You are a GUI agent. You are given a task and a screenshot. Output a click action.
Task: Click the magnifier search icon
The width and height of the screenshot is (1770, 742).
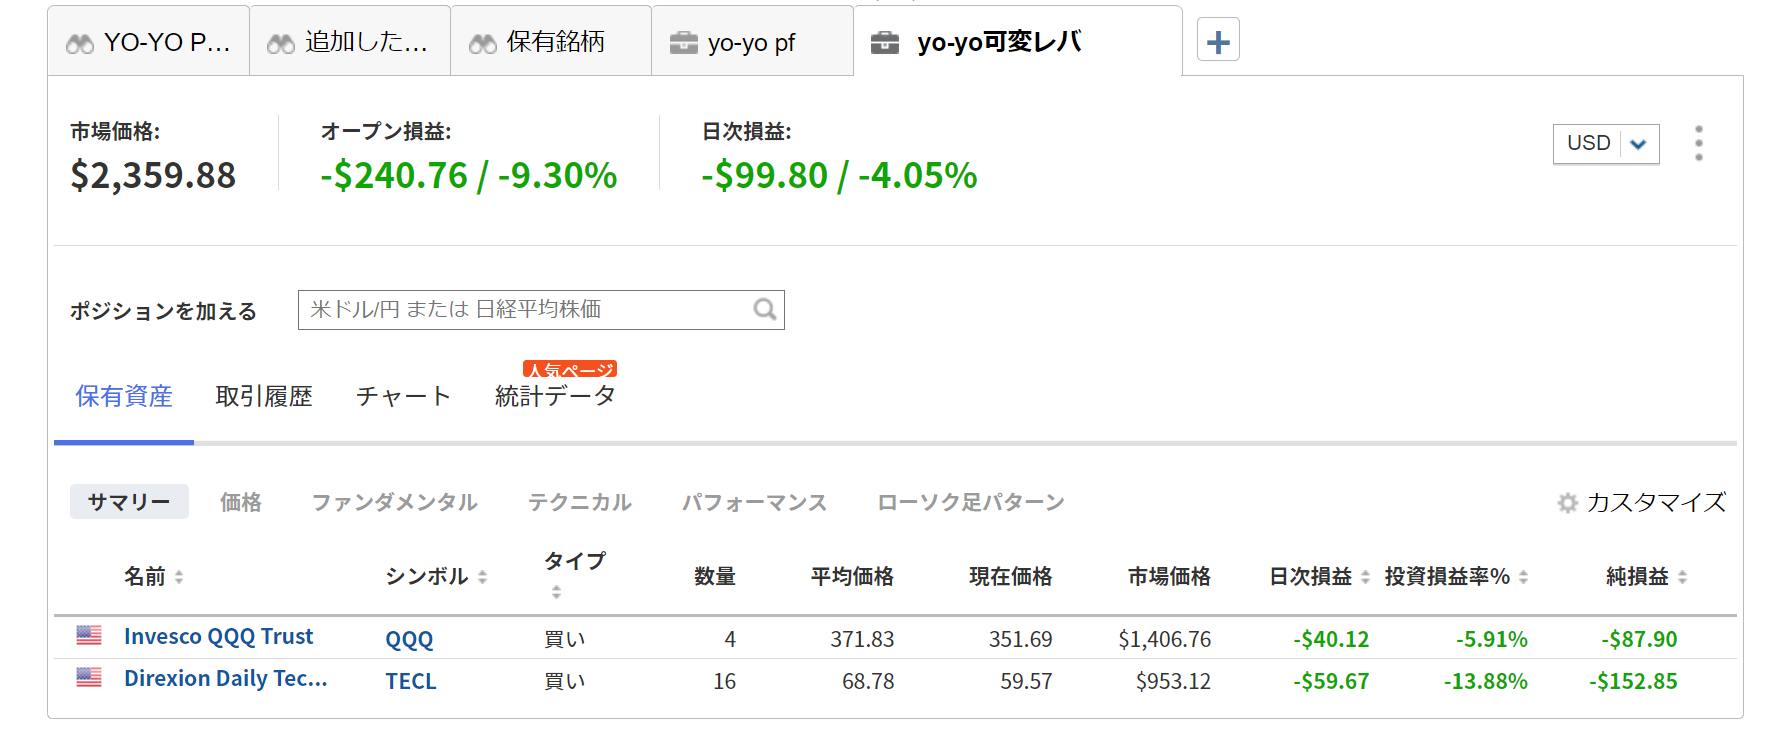765,310
